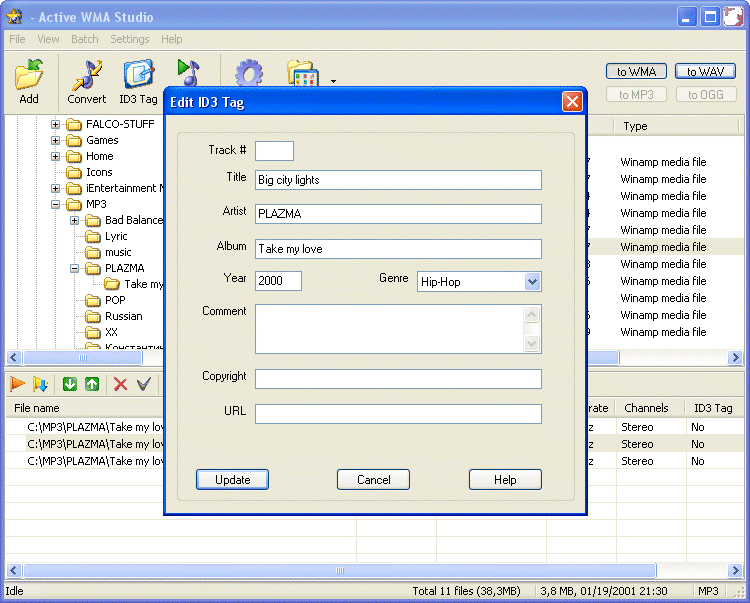Viewport: 750px width, 603px height.
Task: Click the to WAV button
Action: coord(706,72)
